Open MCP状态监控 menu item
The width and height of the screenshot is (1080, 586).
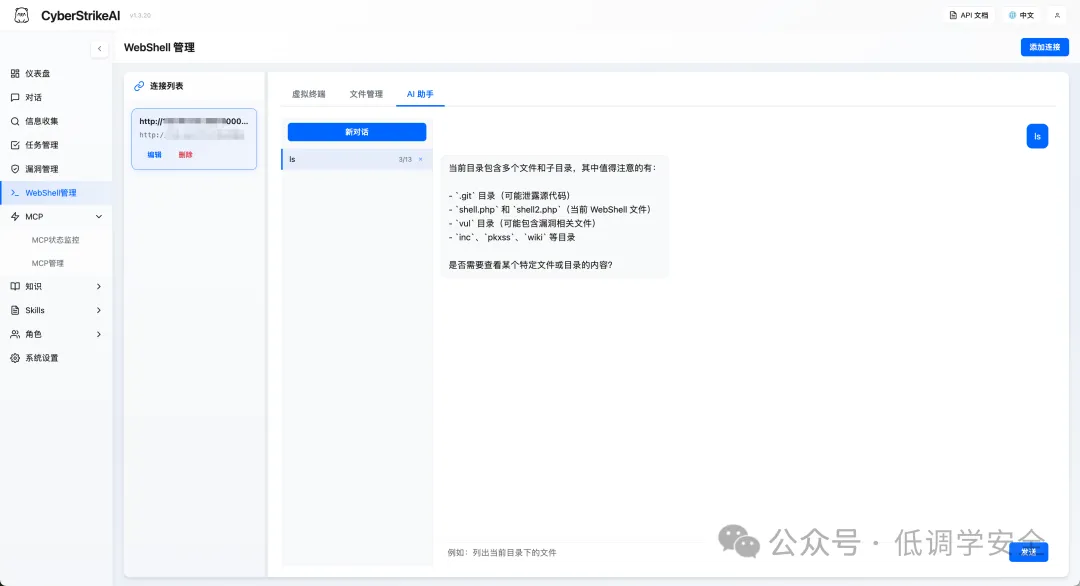(x=56, y=240)
